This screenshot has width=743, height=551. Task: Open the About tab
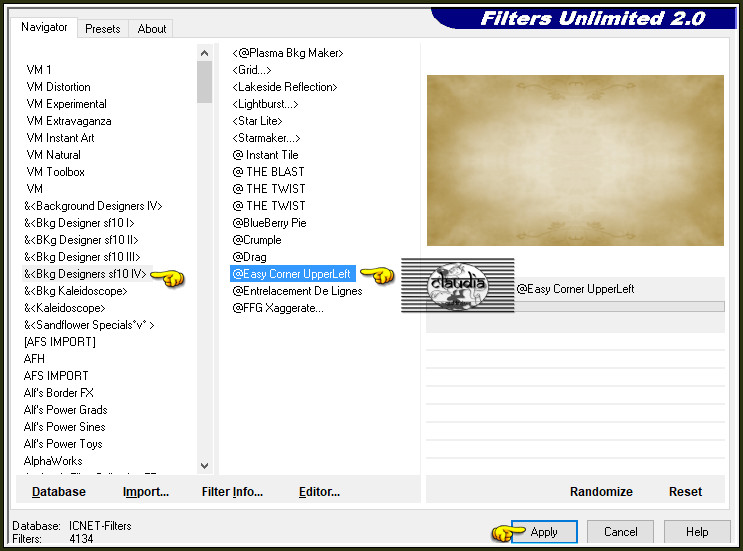coord(152,29)
